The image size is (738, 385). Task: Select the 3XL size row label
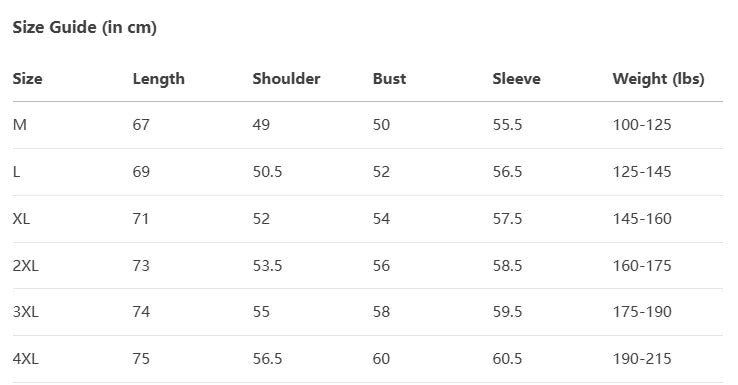pyautogui.click(x=25, y=312)
